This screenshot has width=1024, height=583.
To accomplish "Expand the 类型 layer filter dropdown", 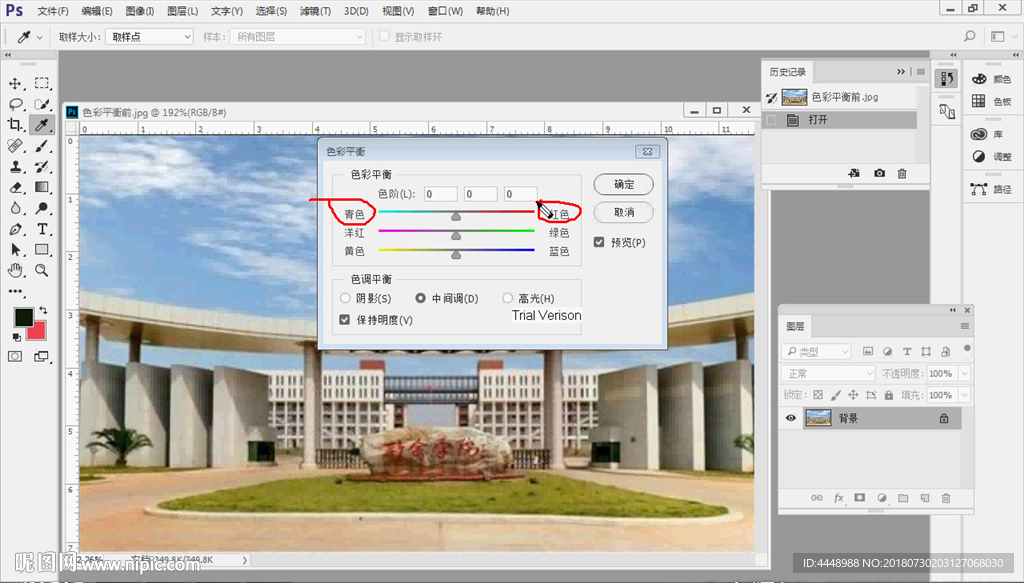I will point(816,352).
